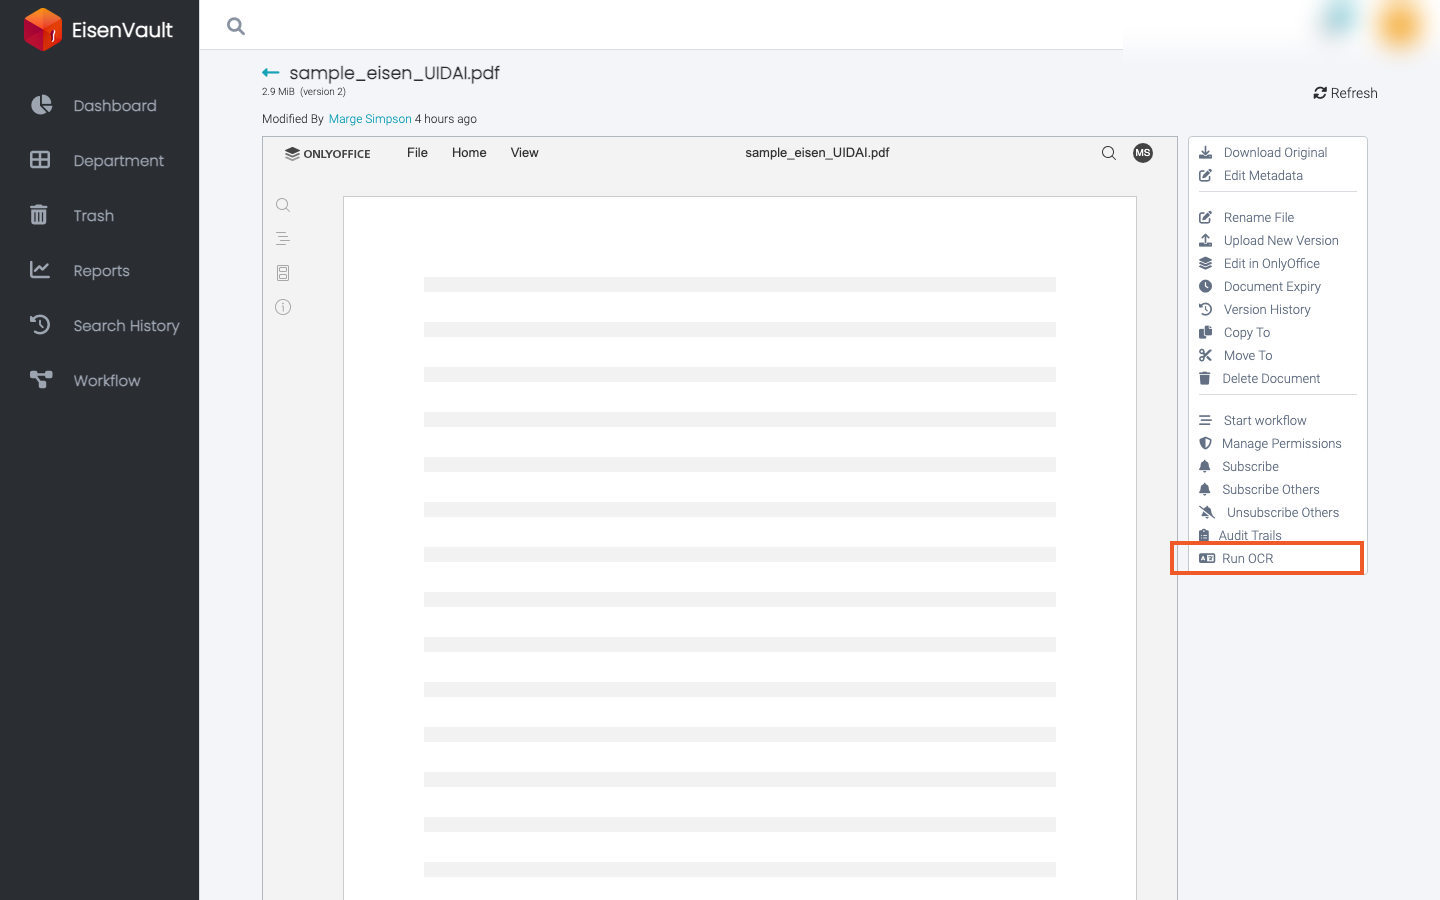
Task: Open the Dashboard page
Action: [x=115, y=106]
